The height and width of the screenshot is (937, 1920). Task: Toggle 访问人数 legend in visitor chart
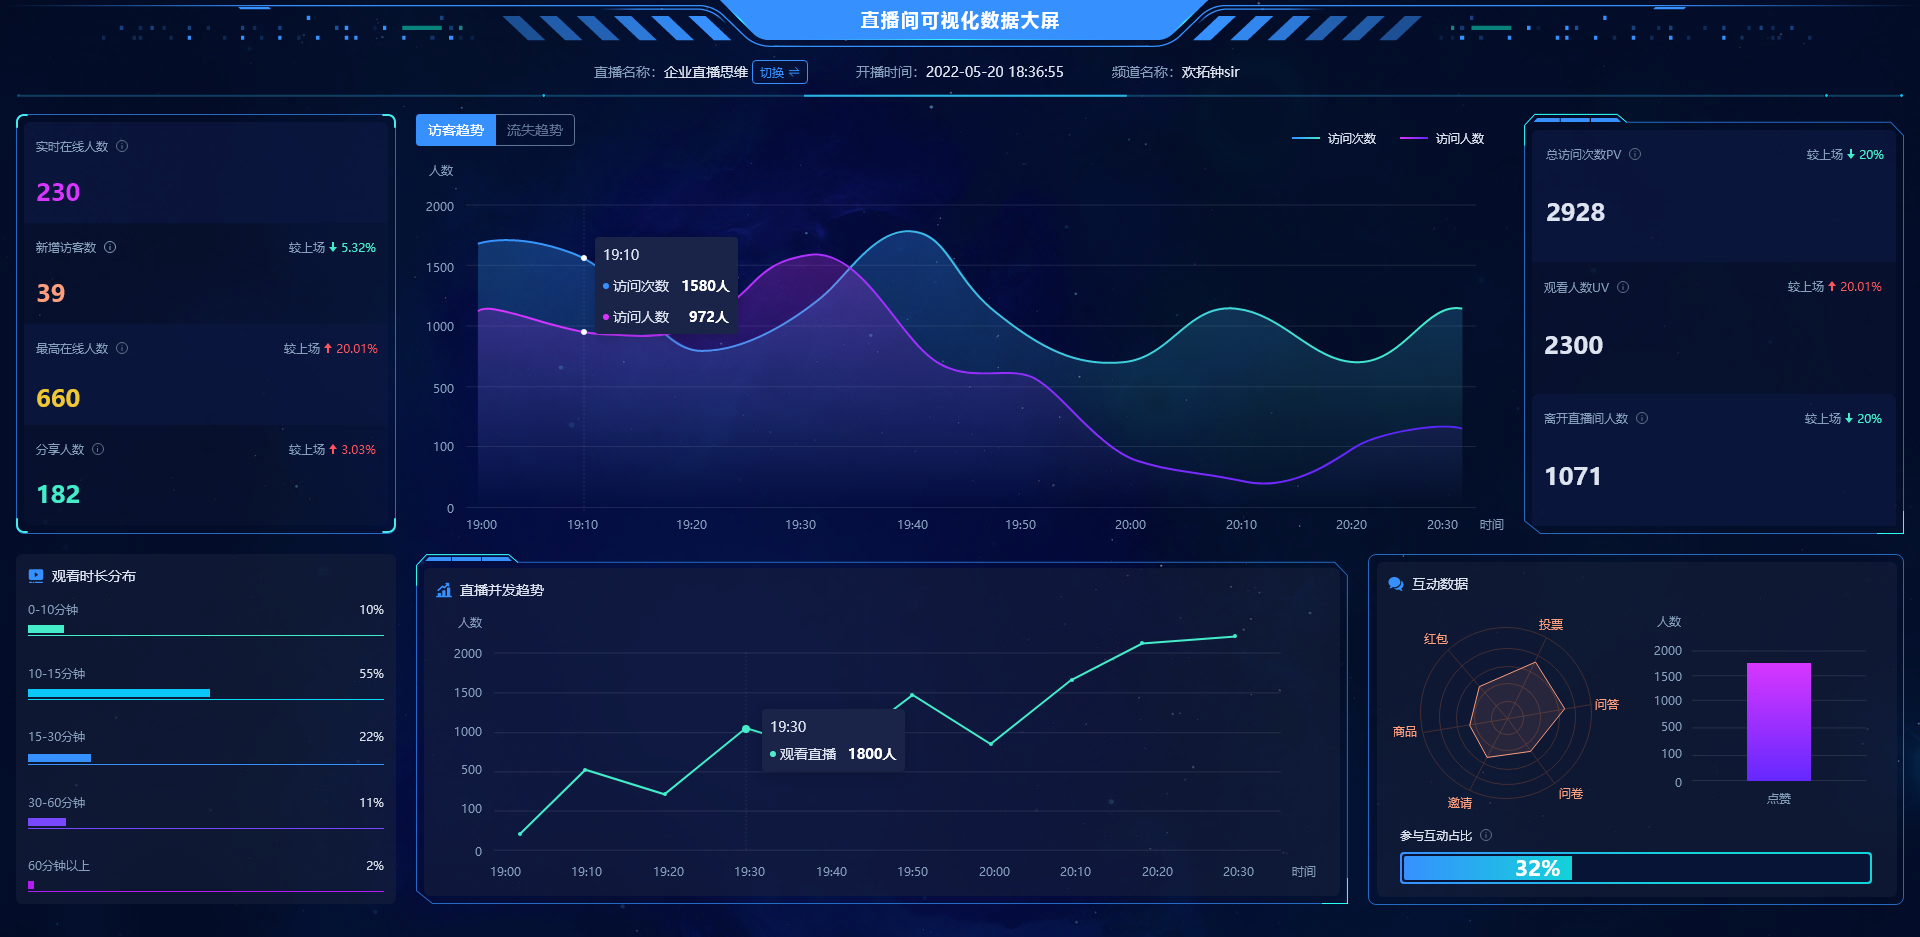click(x=1442, y=139)
